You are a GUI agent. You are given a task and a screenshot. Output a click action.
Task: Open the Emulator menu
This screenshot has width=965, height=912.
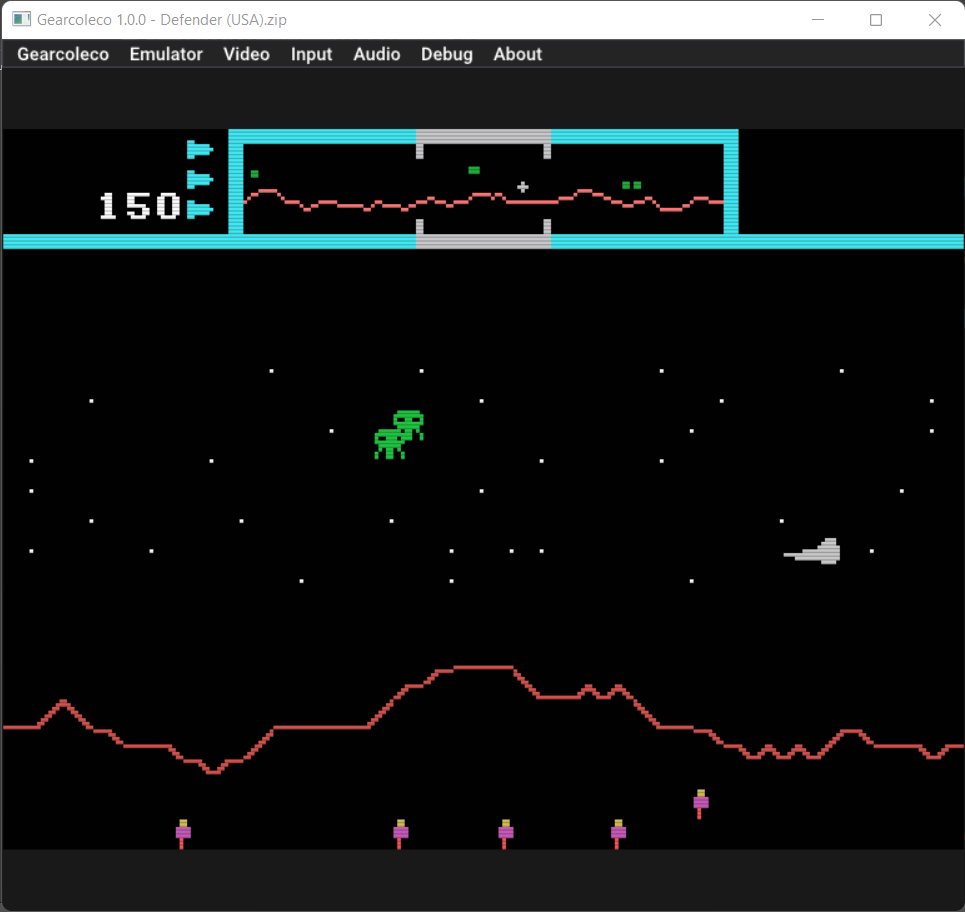(x=166, y=54)
